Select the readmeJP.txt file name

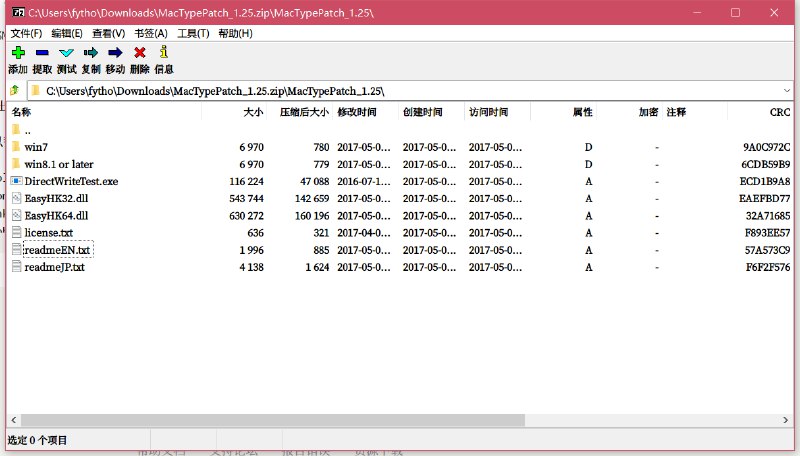(55, 267)
